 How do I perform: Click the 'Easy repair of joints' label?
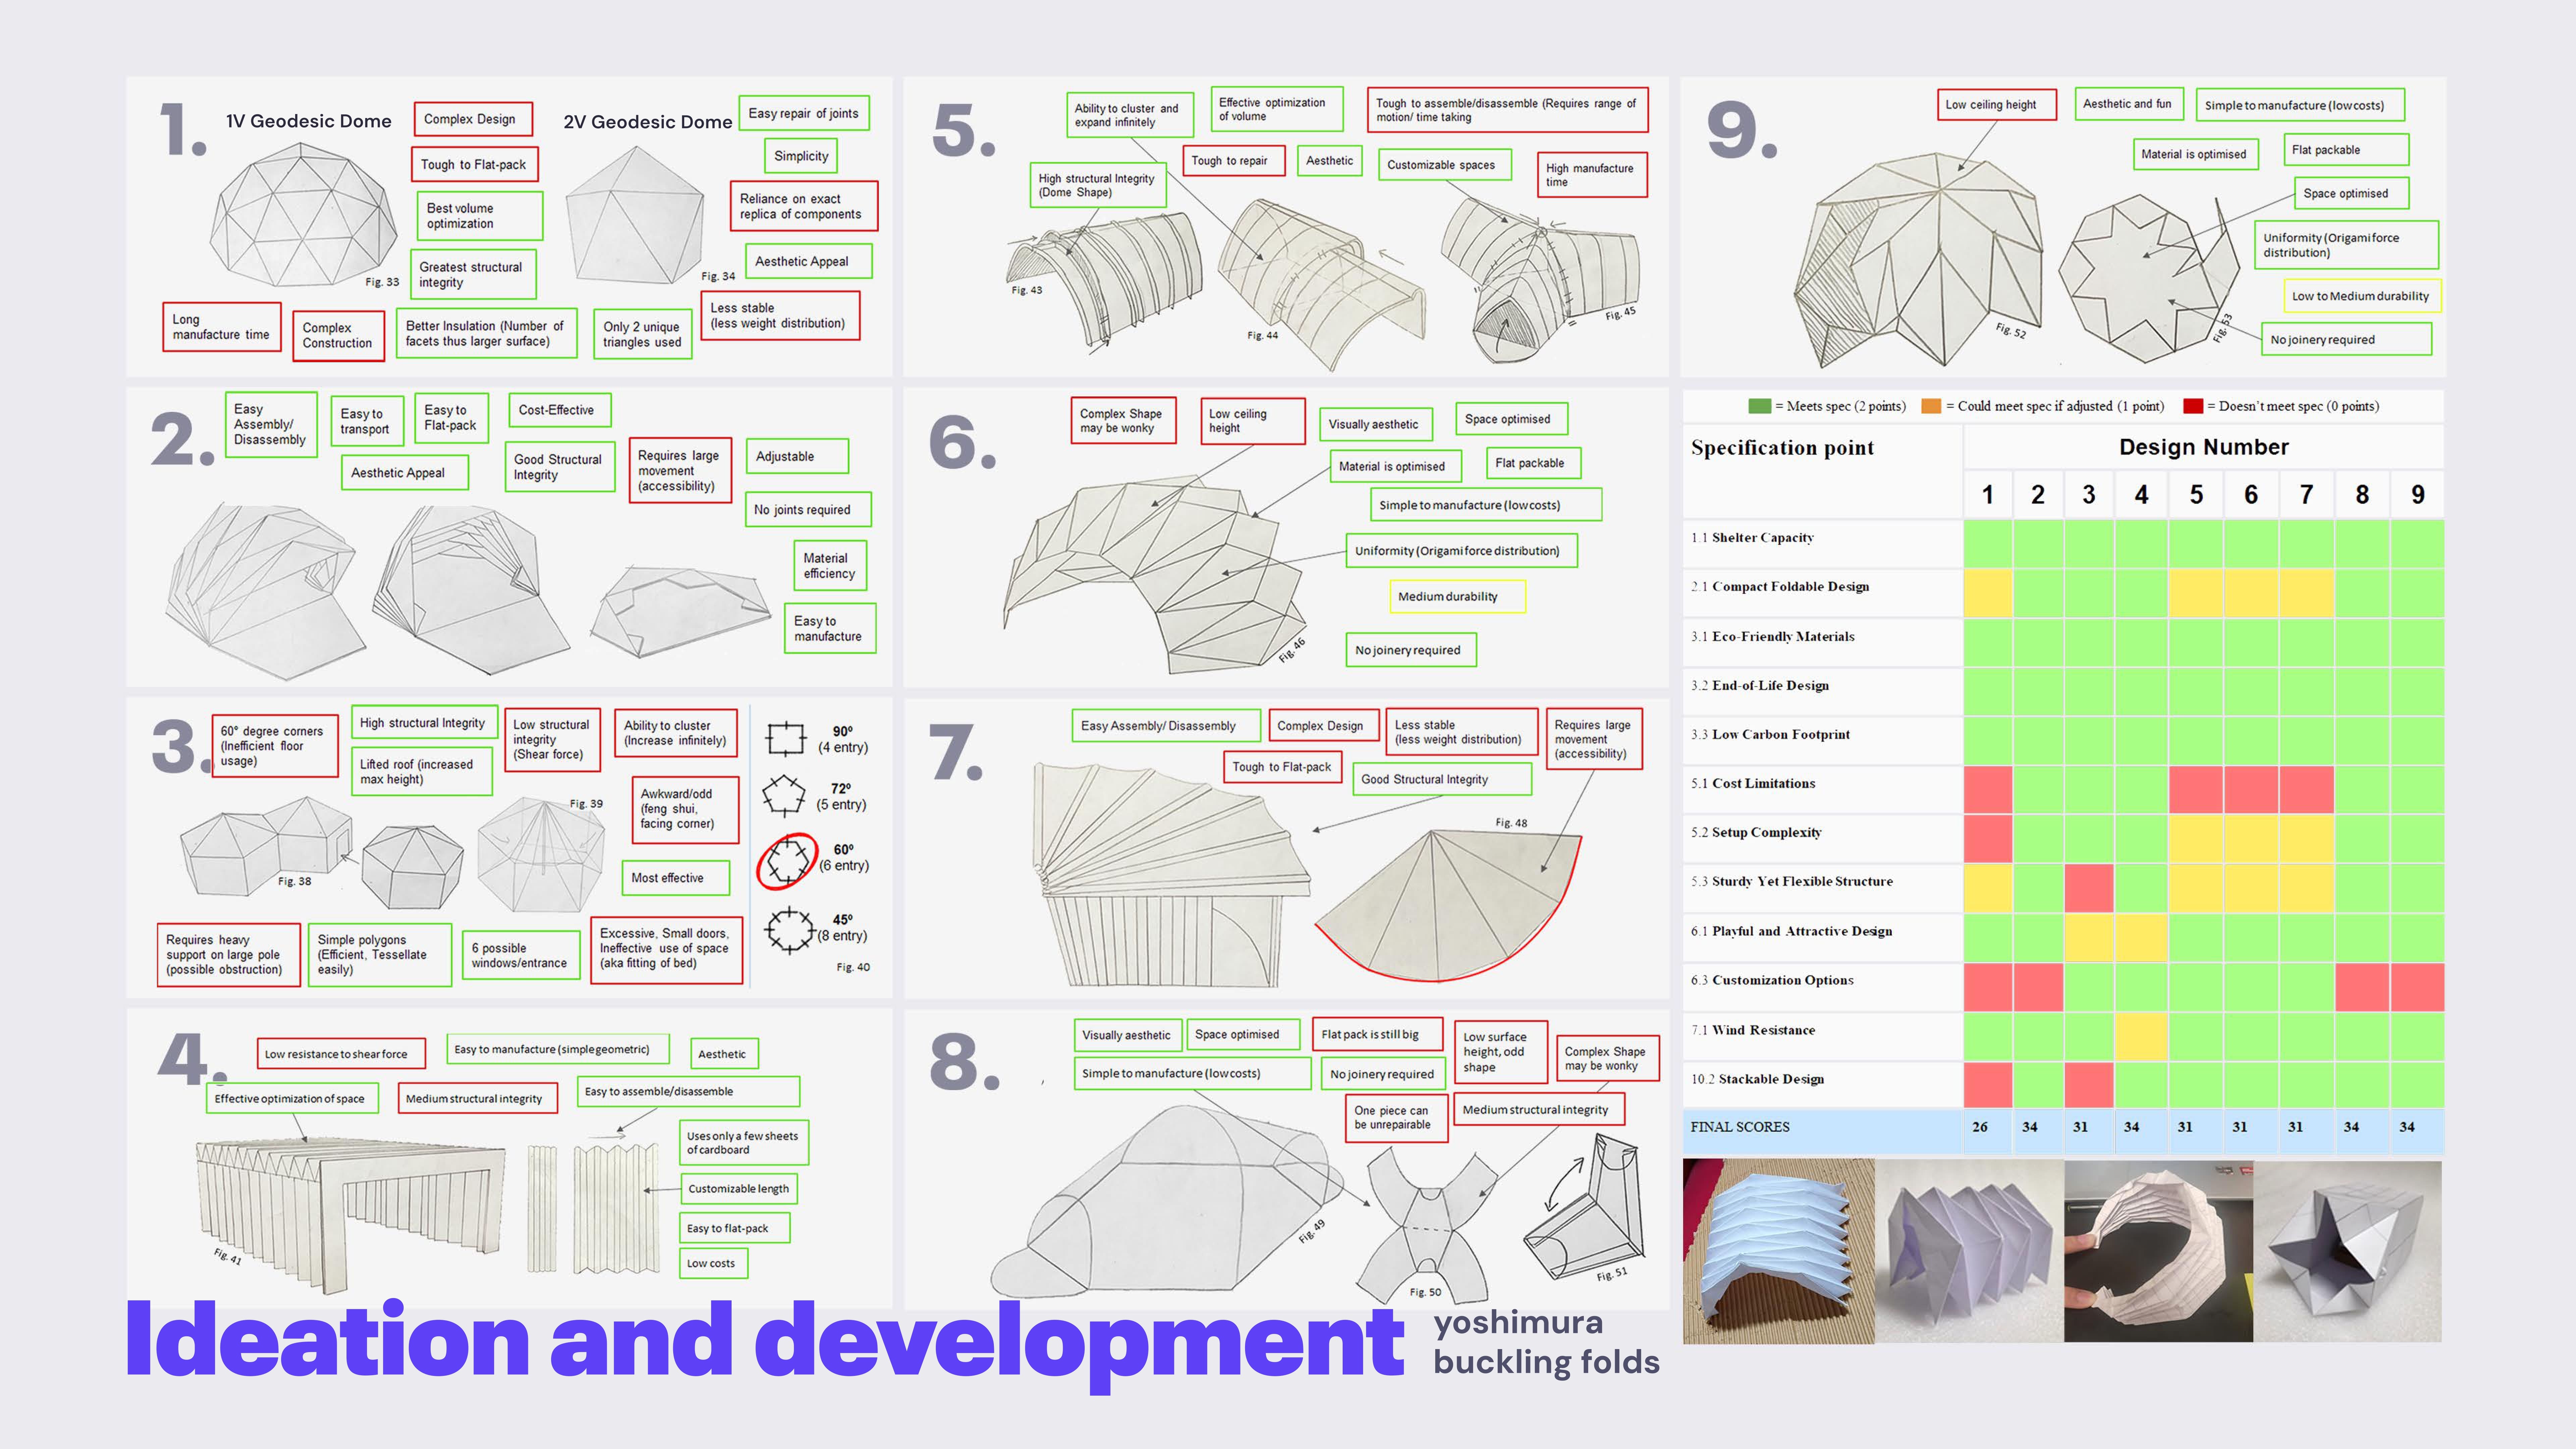coord(804,113)
